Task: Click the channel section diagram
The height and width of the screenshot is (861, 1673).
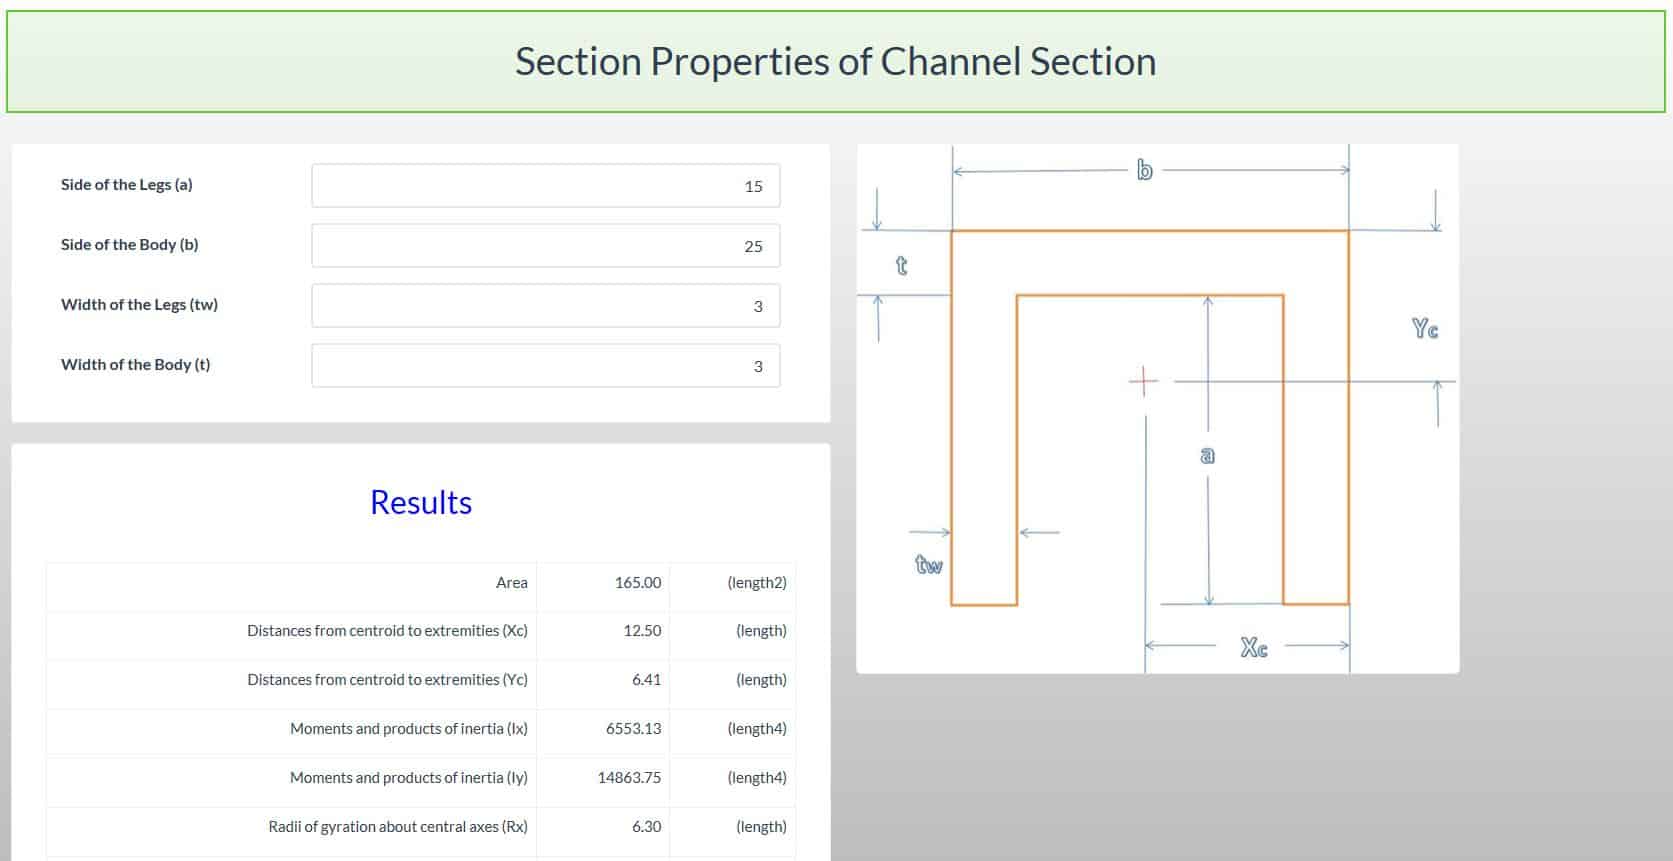Action: coord(1158,409)
